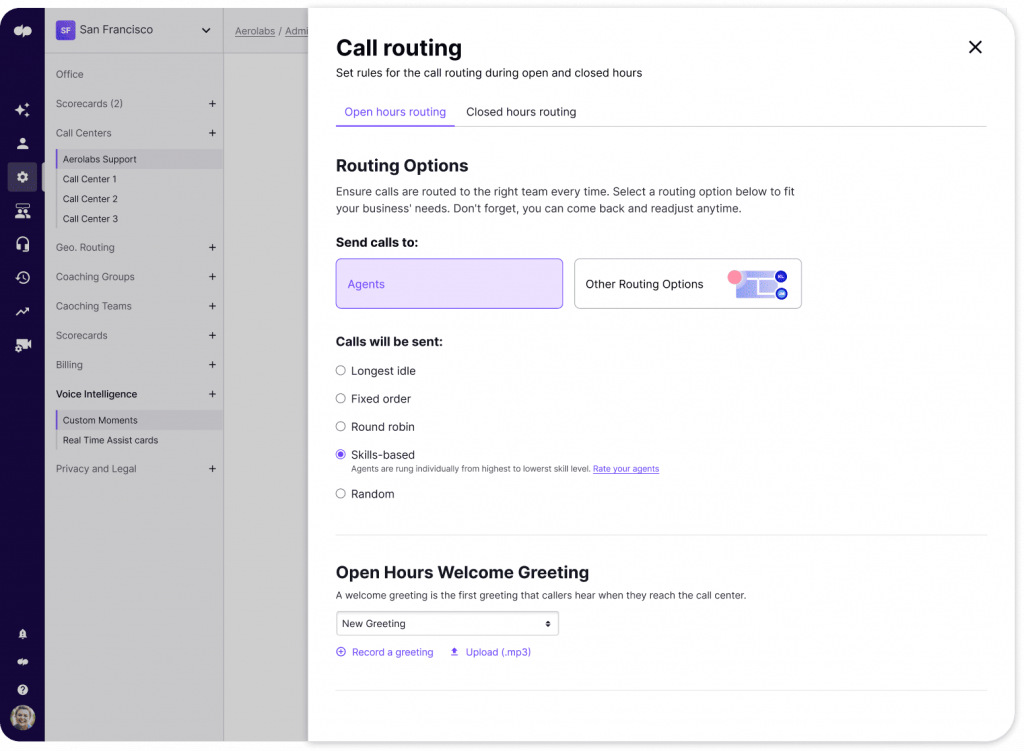Open the headset support icon
The image size is (1024, 751).
[x=21, y=244]
